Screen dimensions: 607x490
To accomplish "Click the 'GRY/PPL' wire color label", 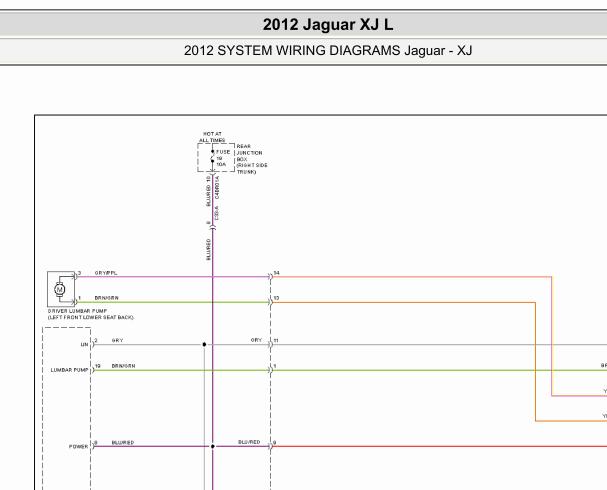I will 106,273.
